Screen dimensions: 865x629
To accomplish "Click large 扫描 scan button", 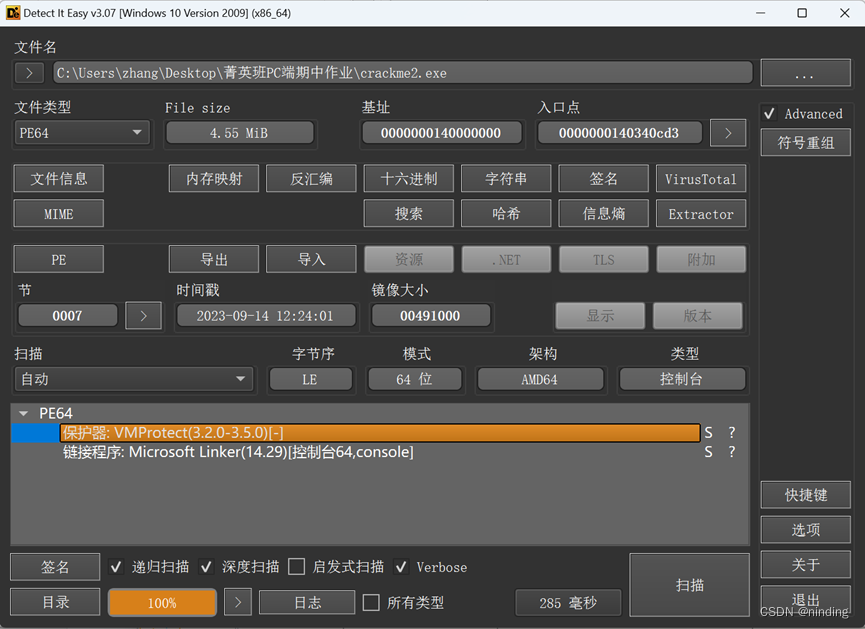I will tap(690, 585).
